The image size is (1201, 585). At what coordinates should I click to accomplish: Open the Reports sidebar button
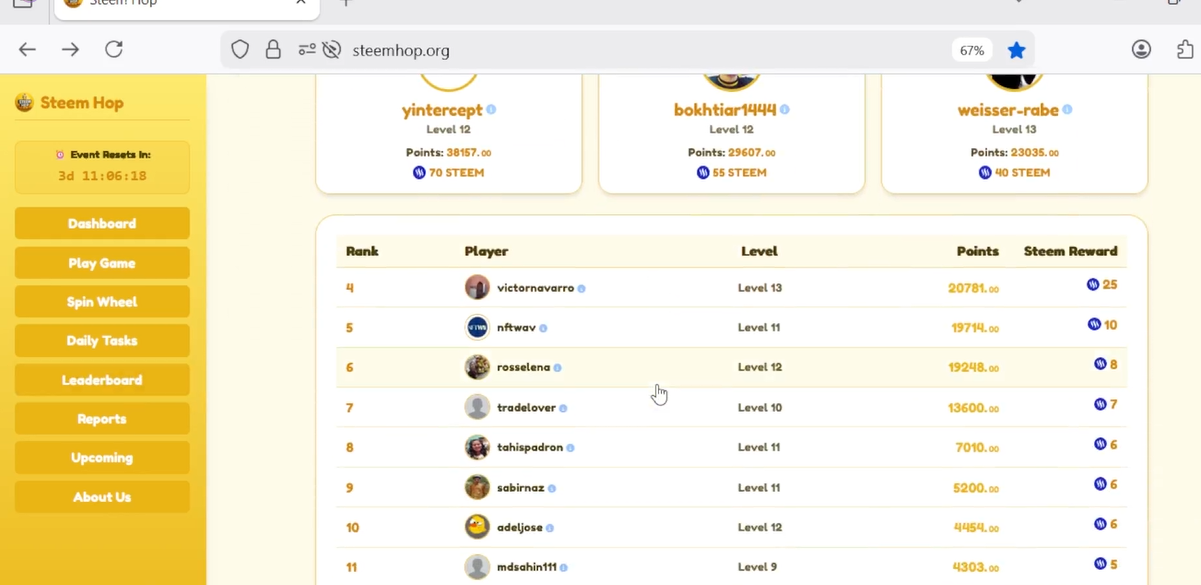tap(102, 419)
